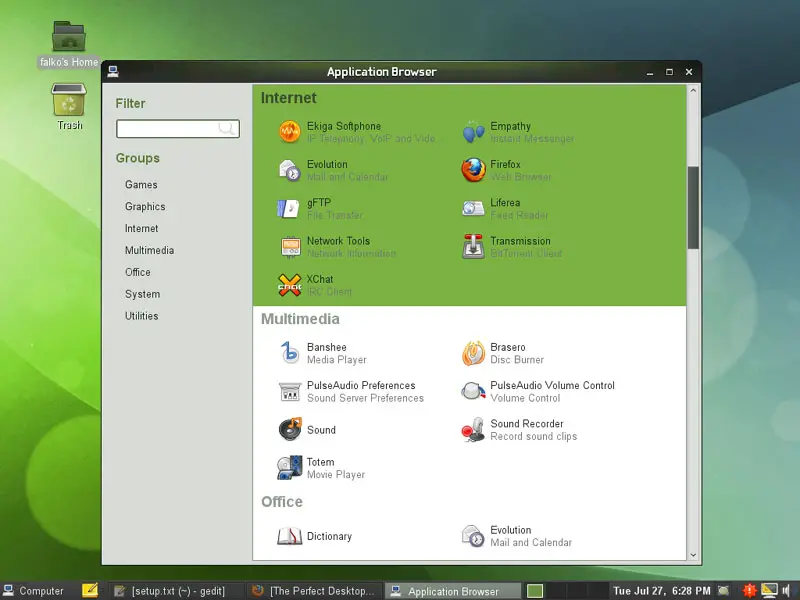
Task: Click the Office section heading in the list
Action: click(x=282, y=502)
